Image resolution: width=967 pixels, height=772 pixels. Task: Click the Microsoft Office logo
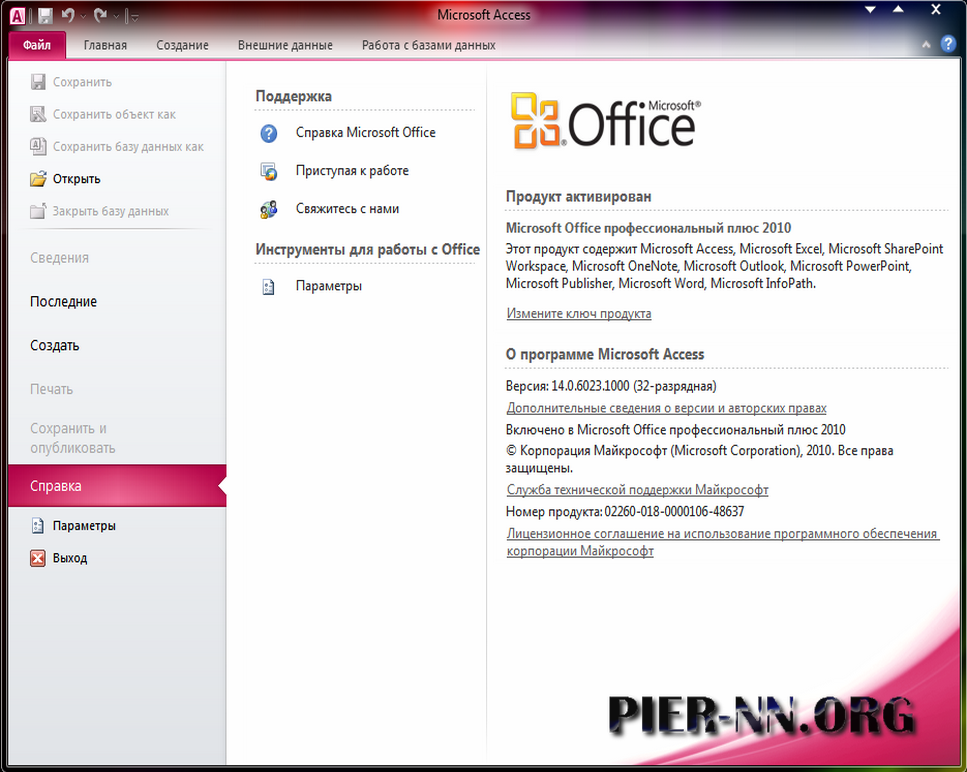(606, 121)
